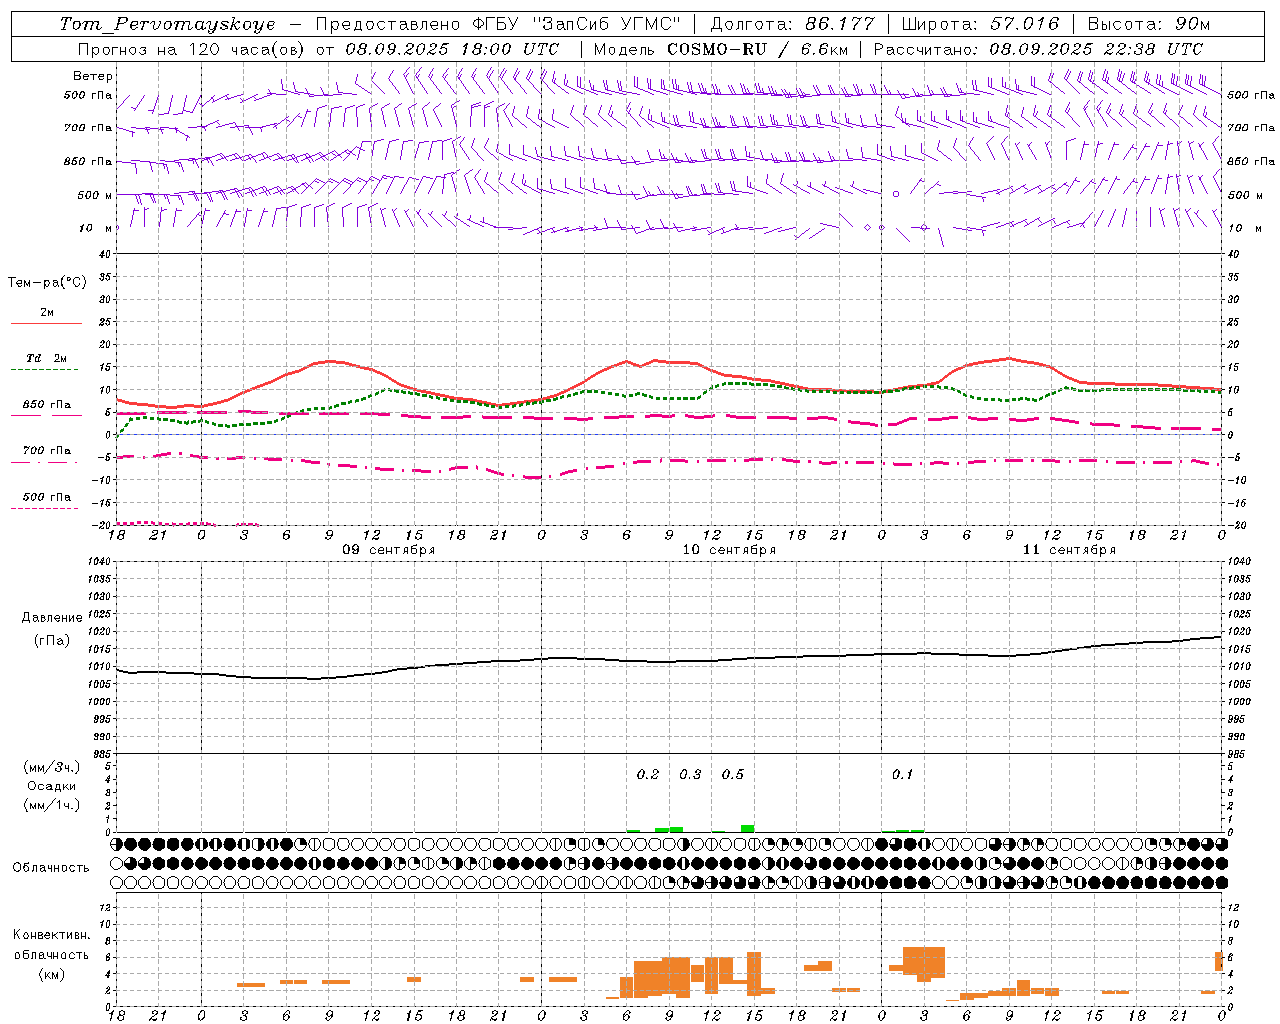Screen dimensions: 1280x1024
Task: Click the (мм/1ч.) precipitation unit label
Action: click(52, 806)
